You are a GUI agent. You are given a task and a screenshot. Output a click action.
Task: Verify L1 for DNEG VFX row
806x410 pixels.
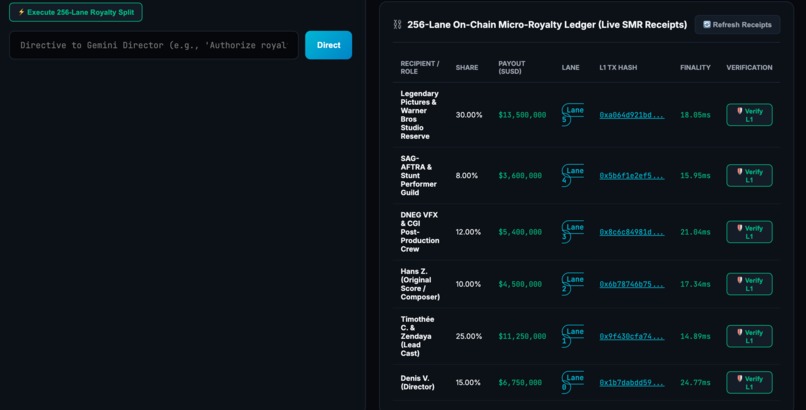[749, 232]
